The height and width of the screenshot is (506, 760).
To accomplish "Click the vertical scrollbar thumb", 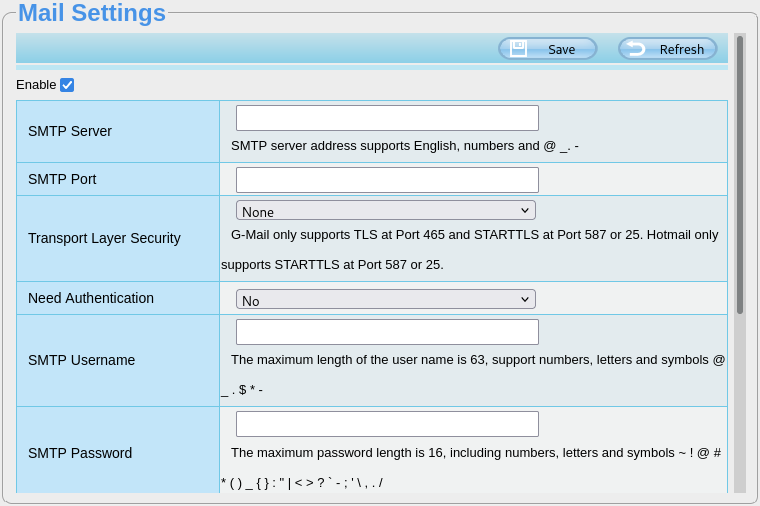I will click(740, 174).
